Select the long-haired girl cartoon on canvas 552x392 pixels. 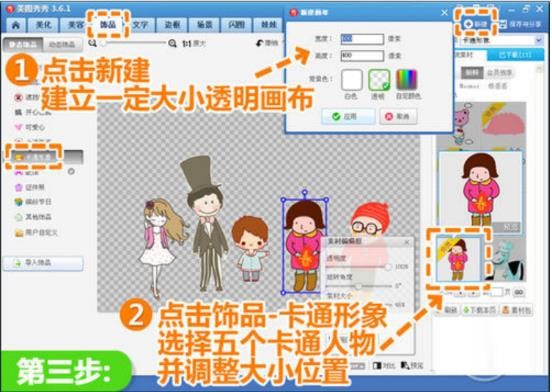click(x=161, y=248)
